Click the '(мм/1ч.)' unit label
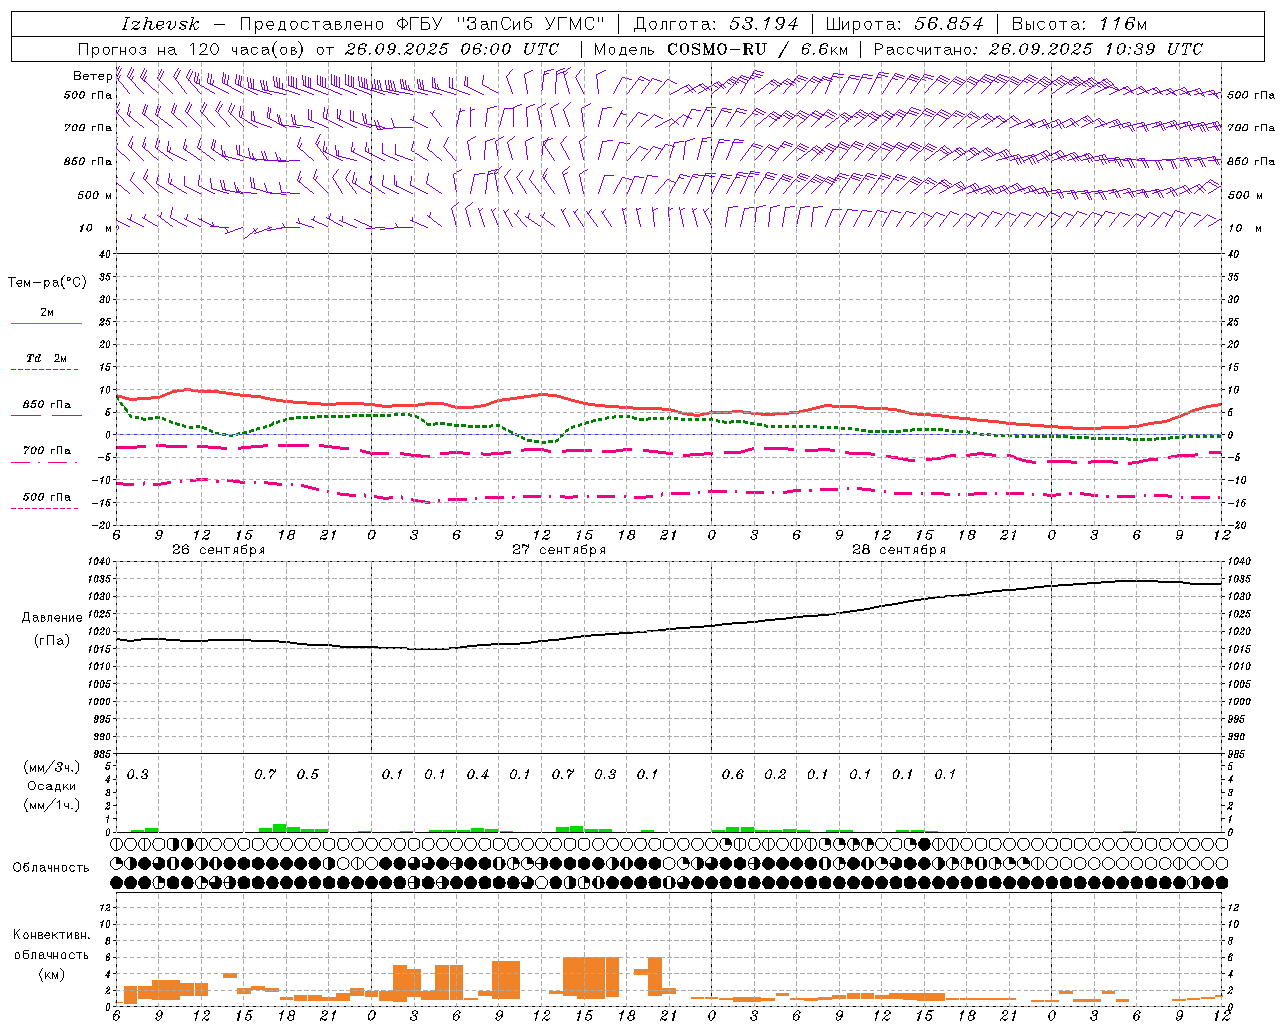Viewport: 1280px width, 1024px height. click(x=52, y=805)
